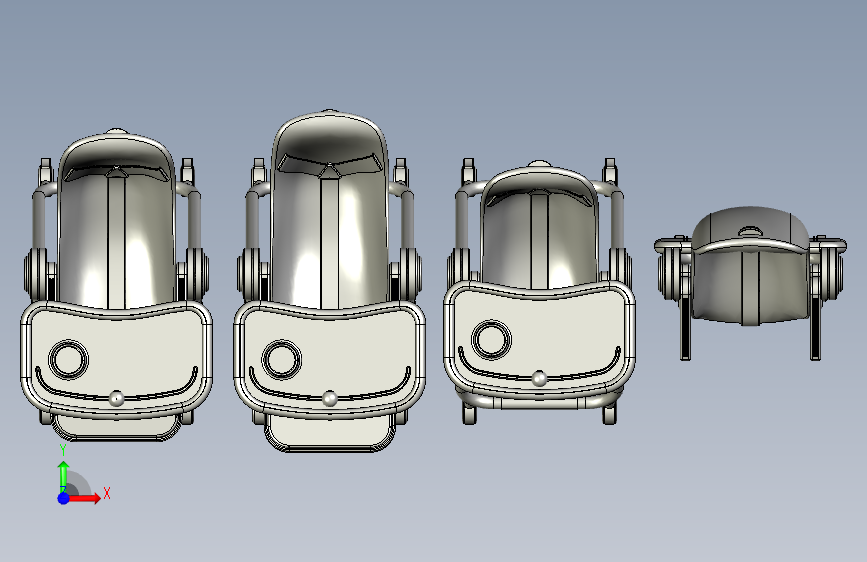Select the model with the tallest canopy
The height and width of the screenshot is (562, 867).
pyautogui.click(x=330, y=281)
